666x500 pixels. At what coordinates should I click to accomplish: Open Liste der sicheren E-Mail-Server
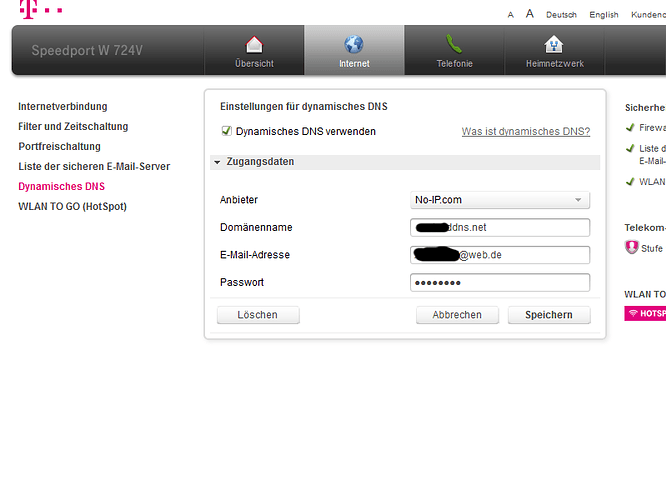coord(94,167)
